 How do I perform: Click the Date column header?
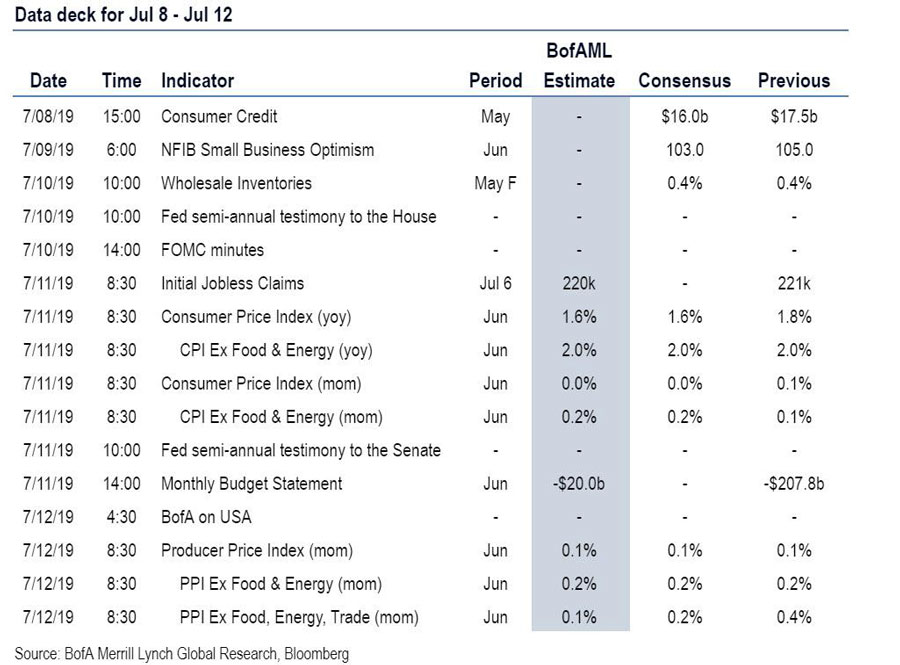pyautogui.click(x=48, y=80)
